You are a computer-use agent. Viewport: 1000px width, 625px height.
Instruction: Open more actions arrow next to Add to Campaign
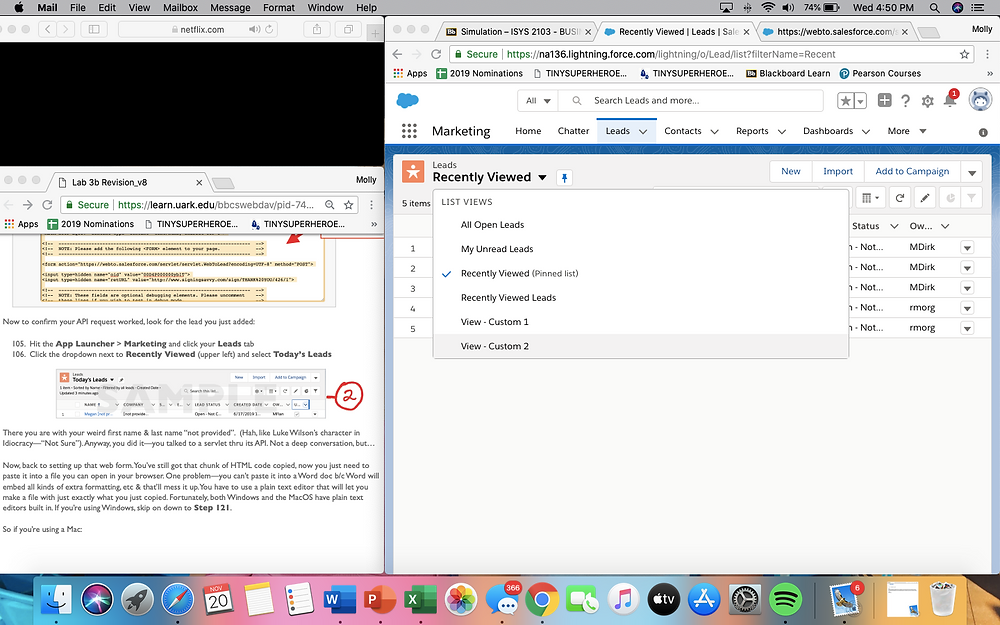click(971, 172)
